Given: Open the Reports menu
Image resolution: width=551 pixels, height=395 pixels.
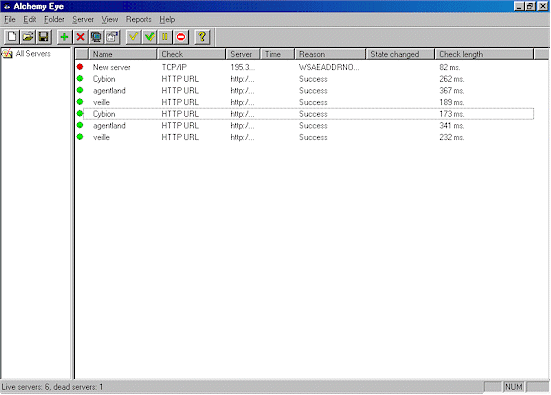Looking at the screenshot, I should tap(138, 19).
